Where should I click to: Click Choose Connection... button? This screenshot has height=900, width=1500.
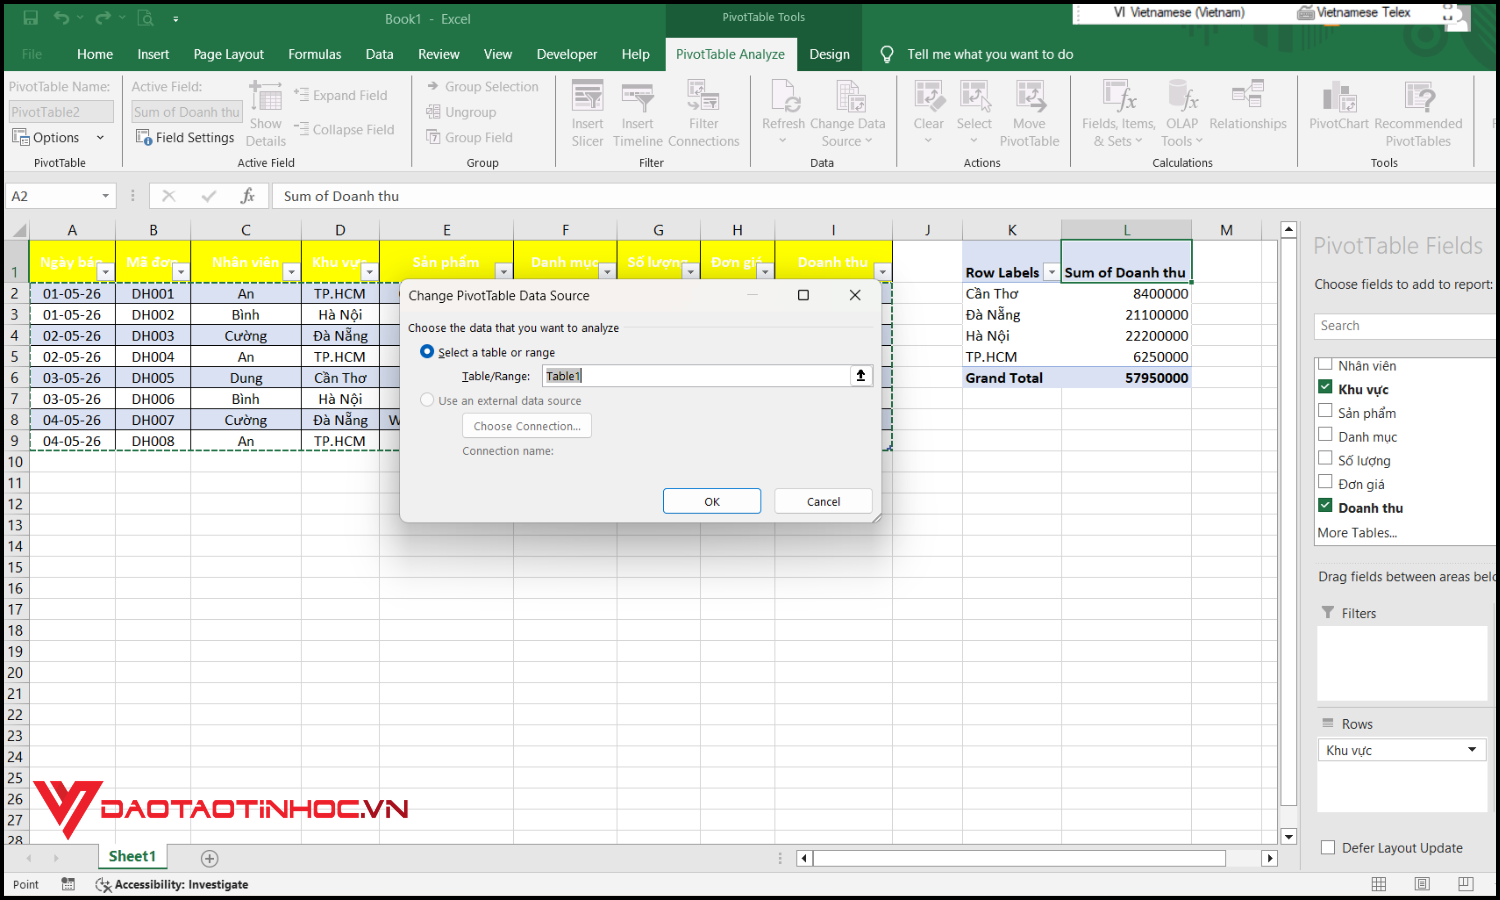pos(527,426)
